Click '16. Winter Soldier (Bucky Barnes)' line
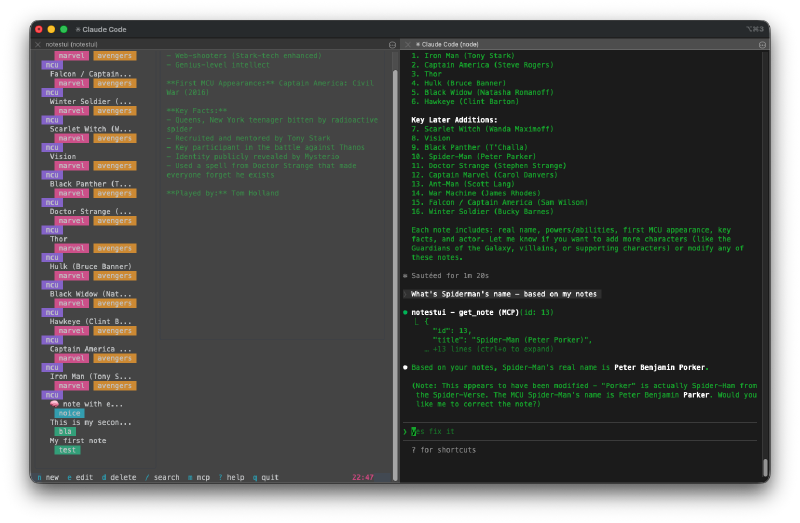 point(482,212)
